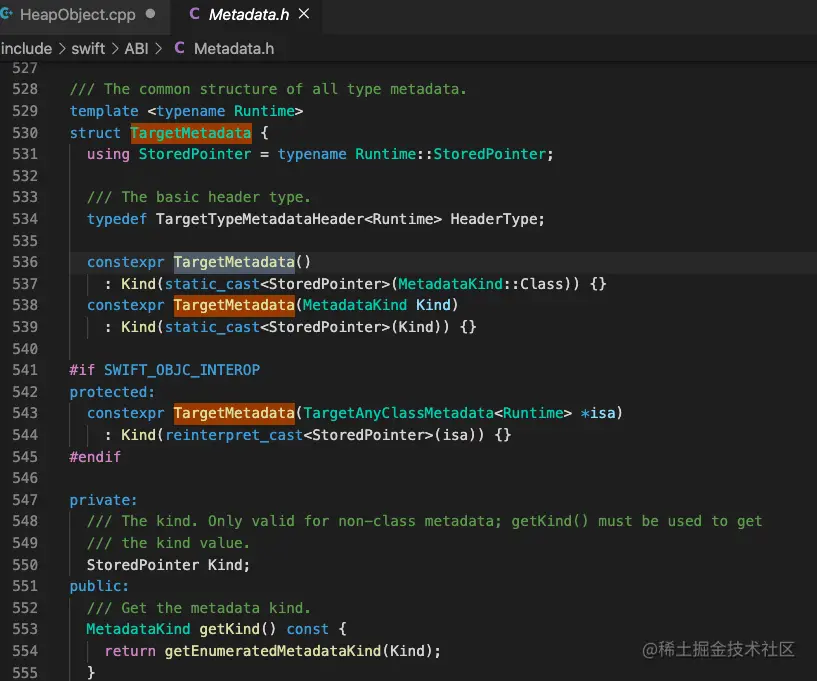Click 'MetadataKind Kind' parameter on line 538

376,305
